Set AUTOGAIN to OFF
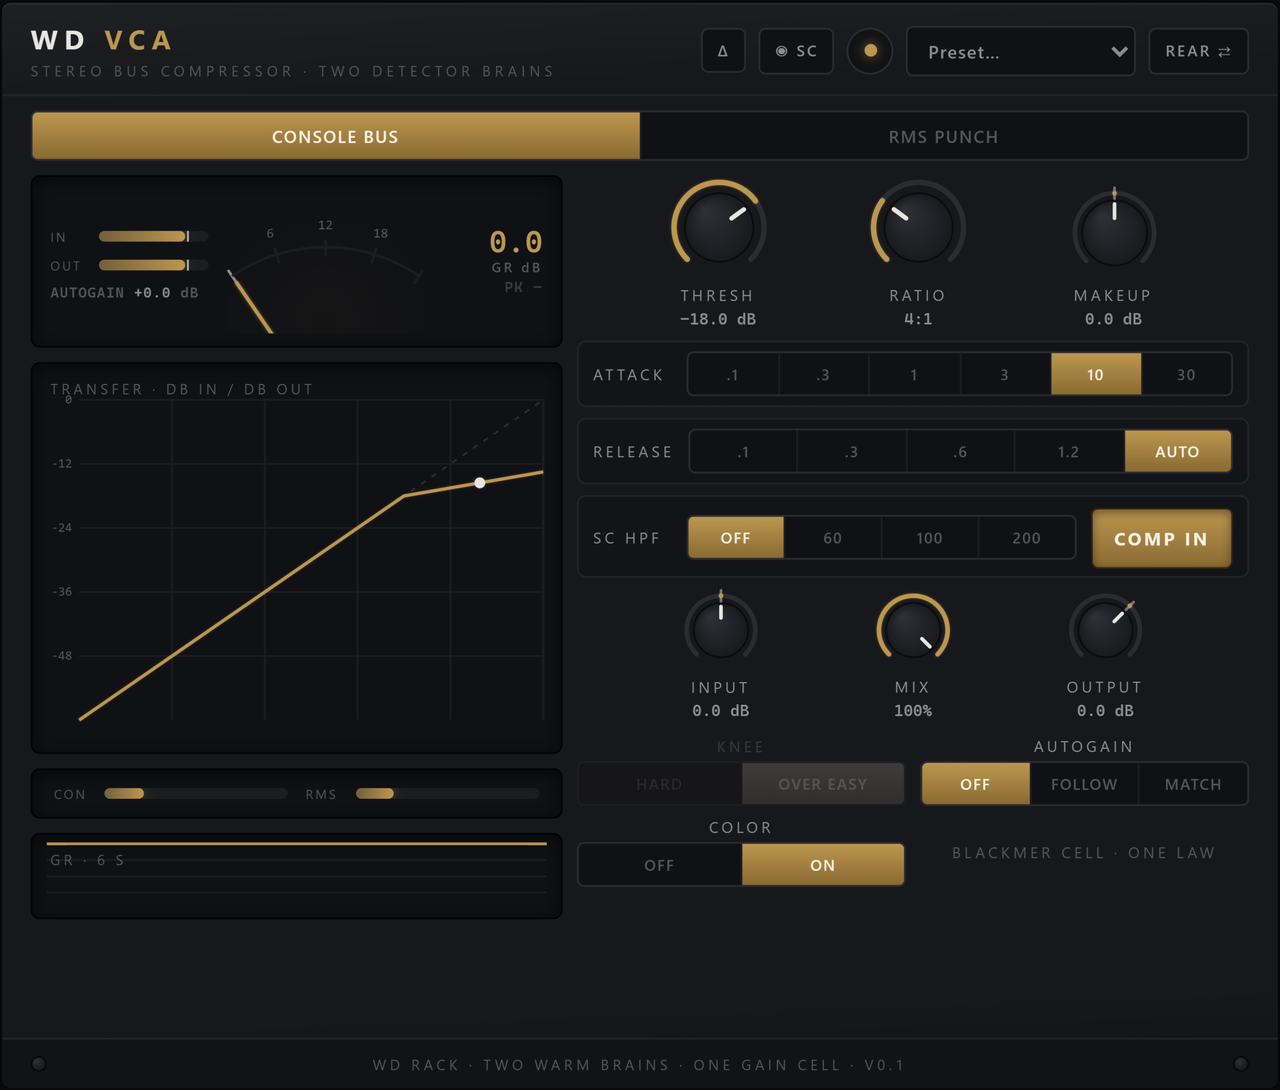Screen dimensions: 1280x1090 point(975,784)
